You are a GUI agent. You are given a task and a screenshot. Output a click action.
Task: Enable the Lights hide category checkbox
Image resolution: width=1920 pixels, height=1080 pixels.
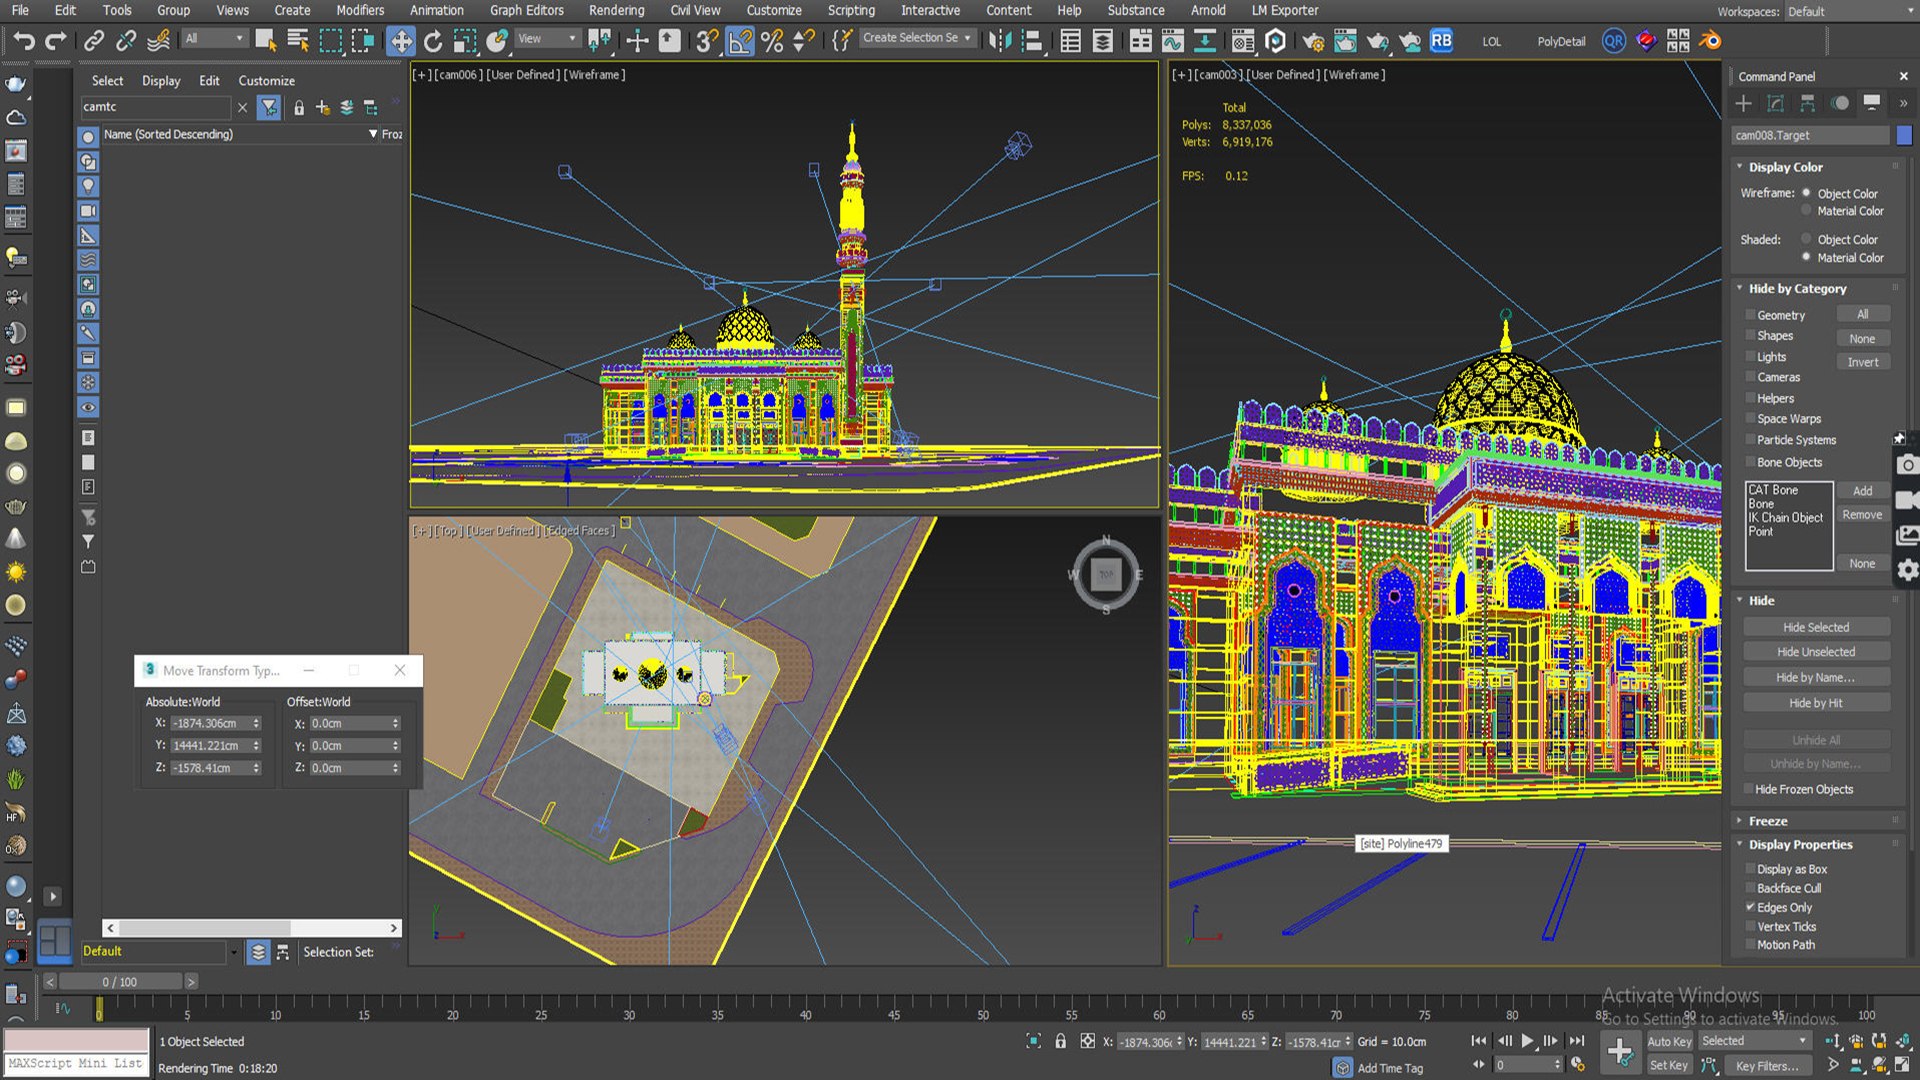tap(1750, 357)
